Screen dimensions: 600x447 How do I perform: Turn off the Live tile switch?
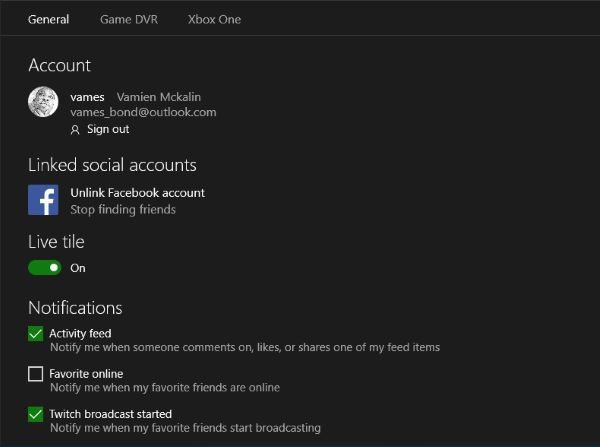pyautogui.click(x=44, y=268)
